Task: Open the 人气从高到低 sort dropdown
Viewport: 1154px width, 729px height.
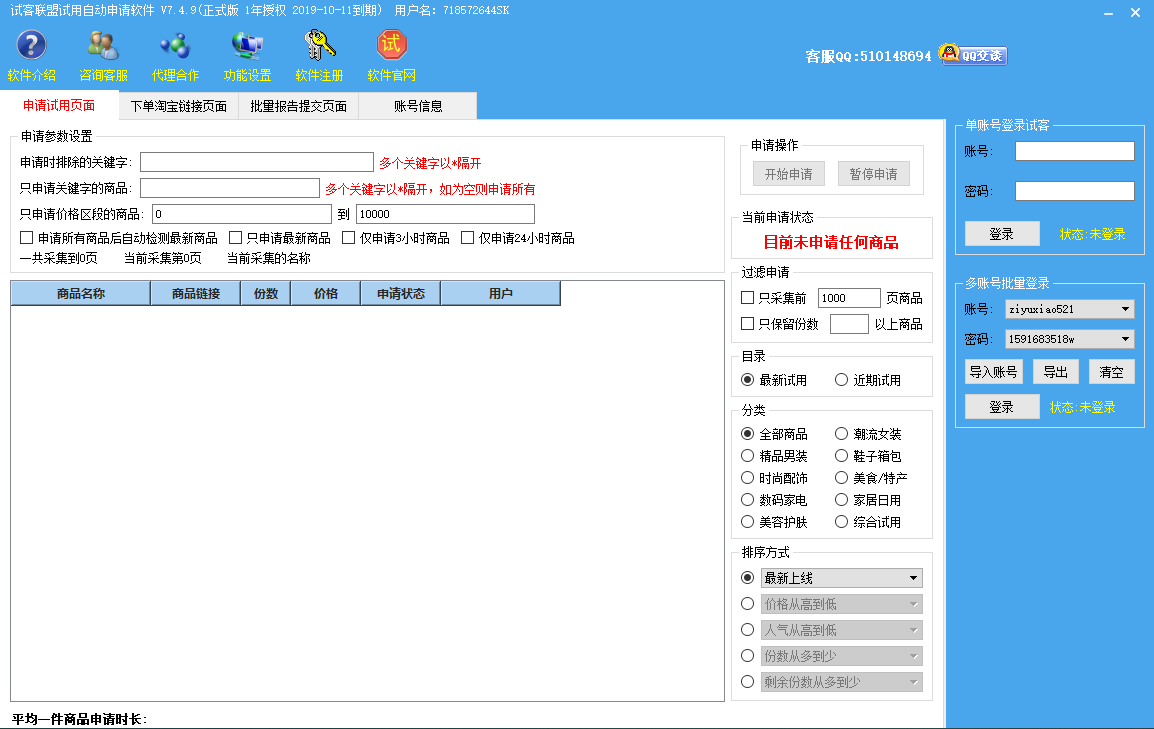Action: click(x=841, y=630)
